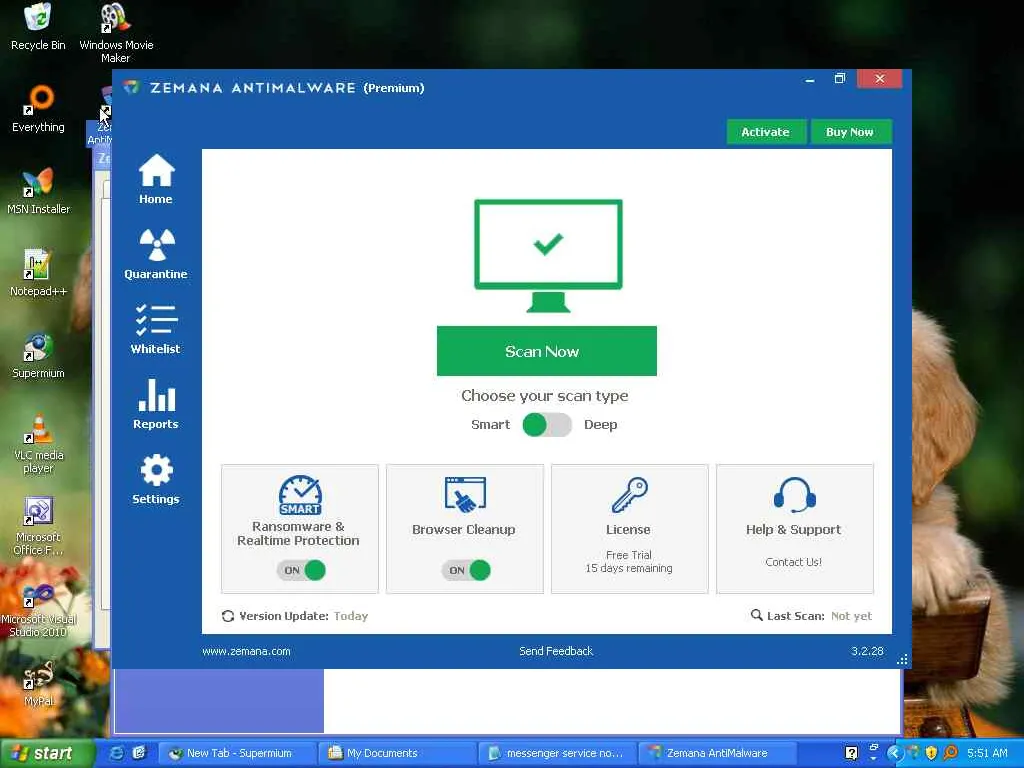Open Recycle Bin desktop icon

pyautogui.click(x=38, y=27)
